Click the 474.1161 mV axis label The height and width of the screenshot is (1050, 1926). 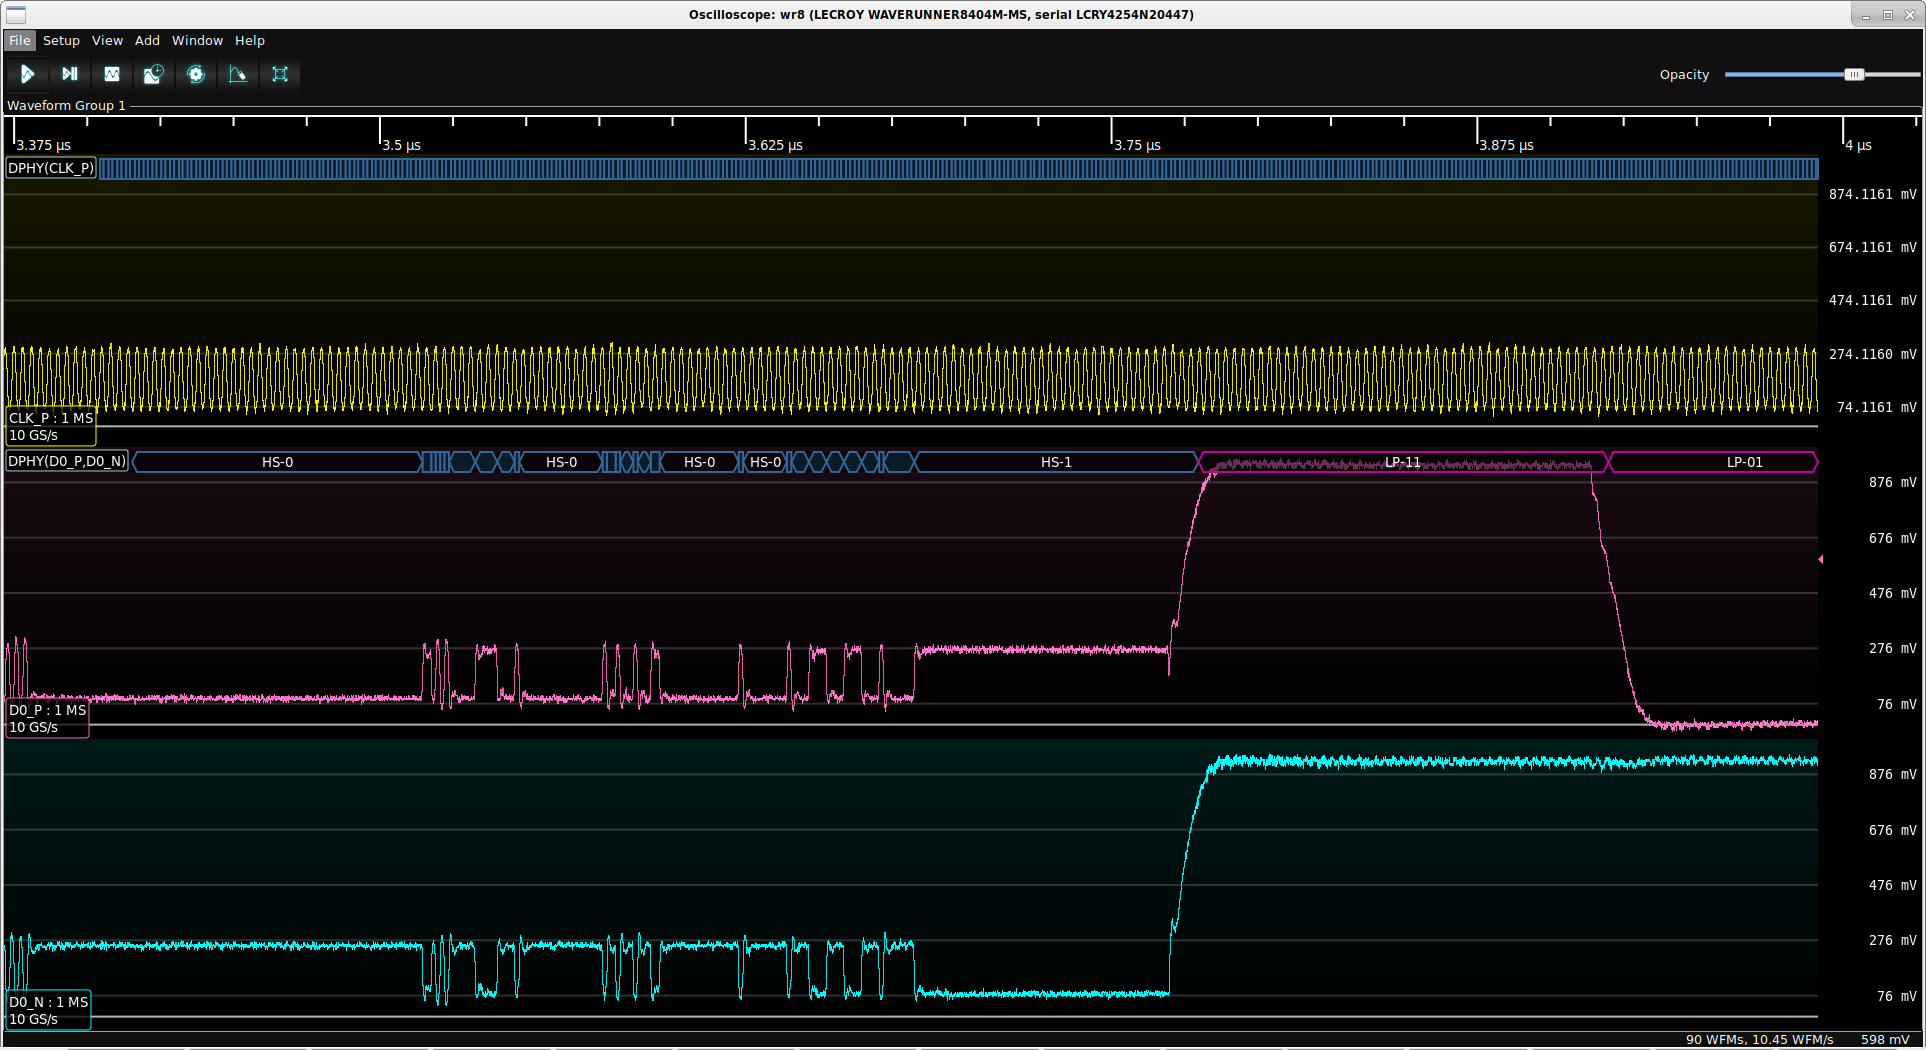(x=1872, y=300)
